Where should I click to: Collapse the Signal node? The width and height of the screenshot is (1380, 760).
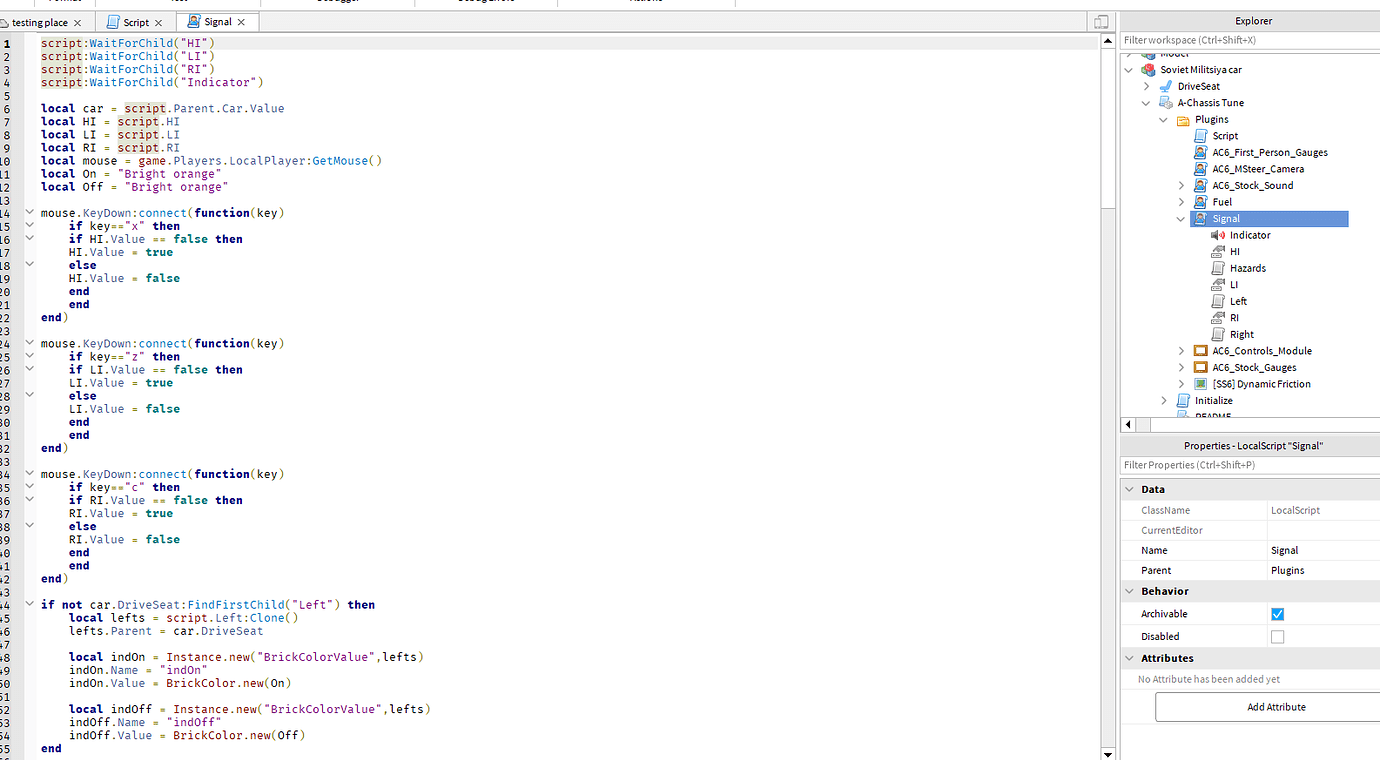(1181, 218)
